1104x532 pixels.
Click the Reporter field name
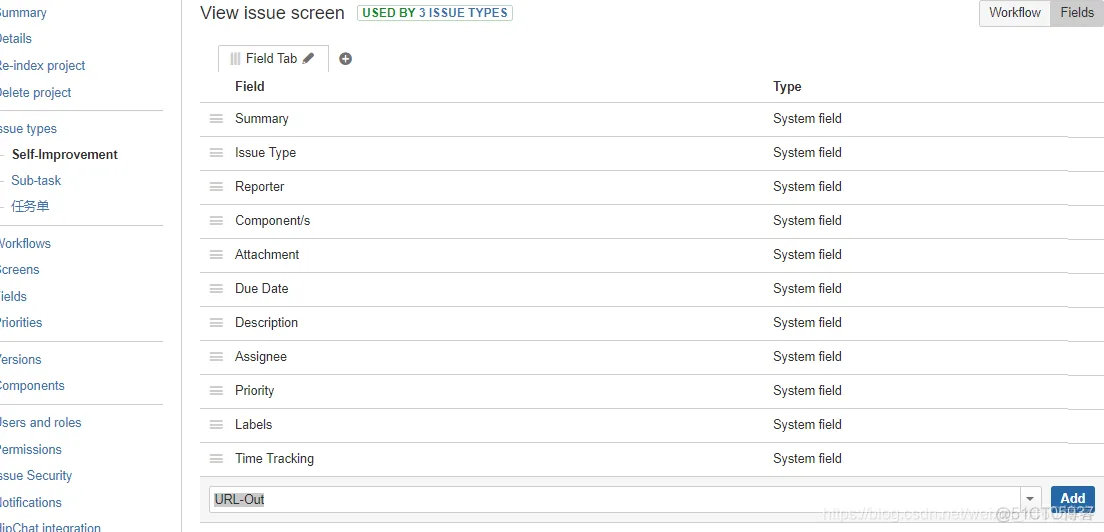[x=260, y=186]
